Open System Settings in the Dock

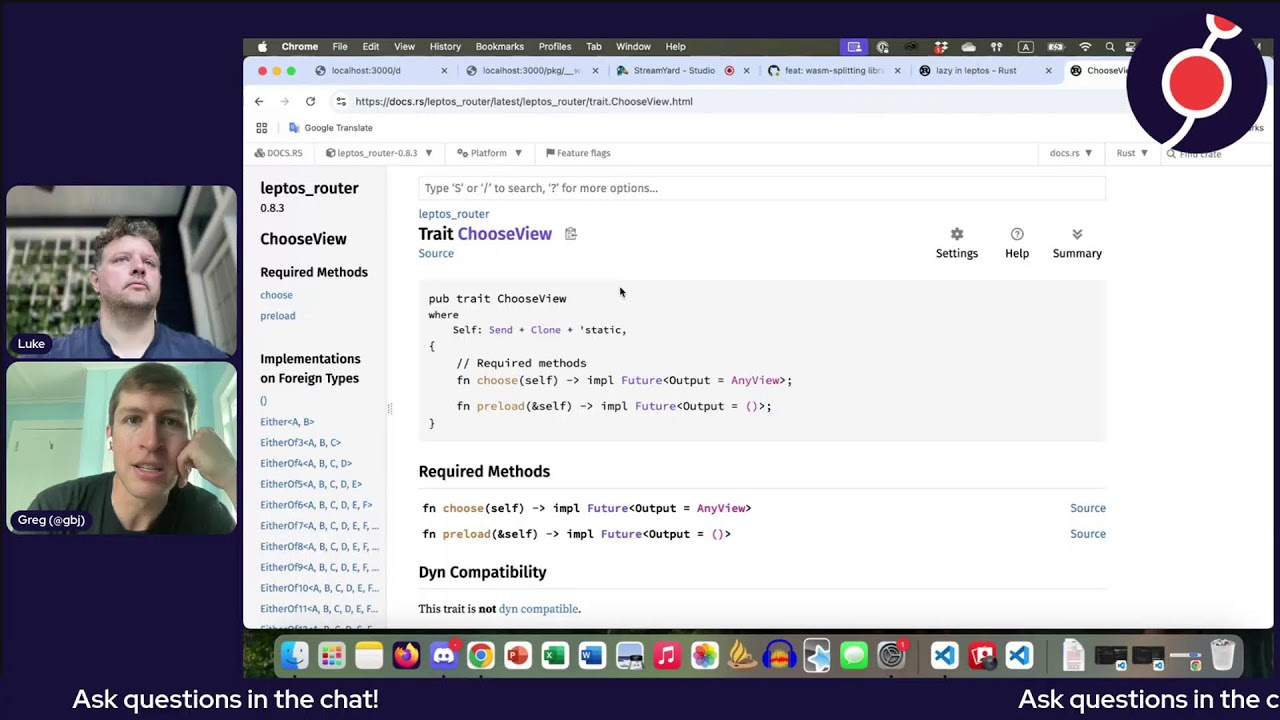coord(890,656)
